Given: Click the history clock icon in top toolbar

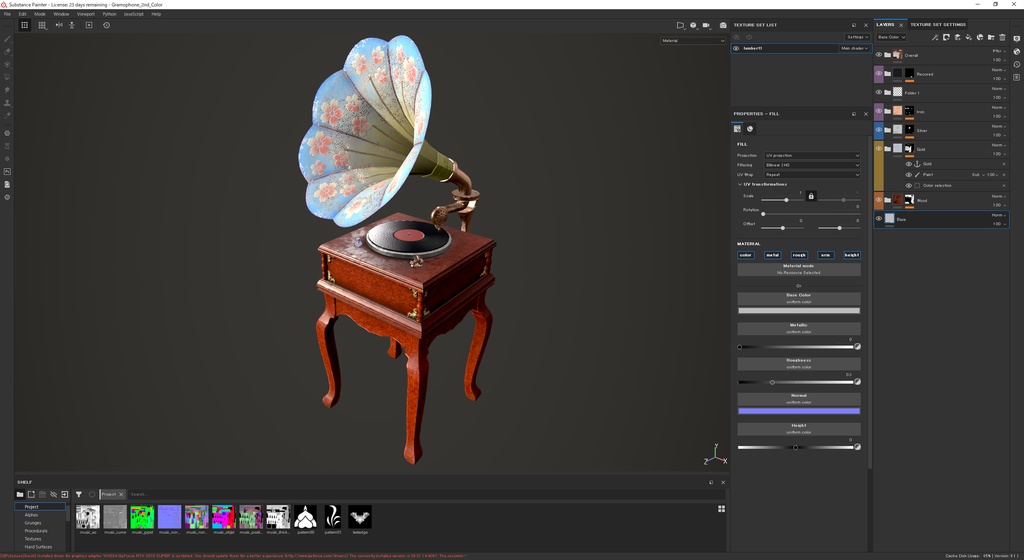Looking at the screenshot, I should tap(106, 25).
